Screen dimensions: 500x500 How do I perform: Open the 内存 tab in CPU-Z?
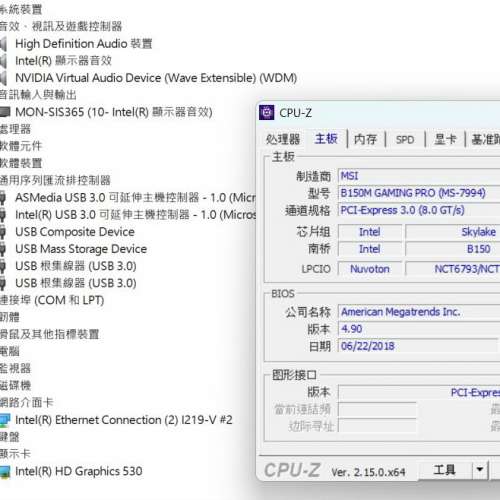click(365, 139)
